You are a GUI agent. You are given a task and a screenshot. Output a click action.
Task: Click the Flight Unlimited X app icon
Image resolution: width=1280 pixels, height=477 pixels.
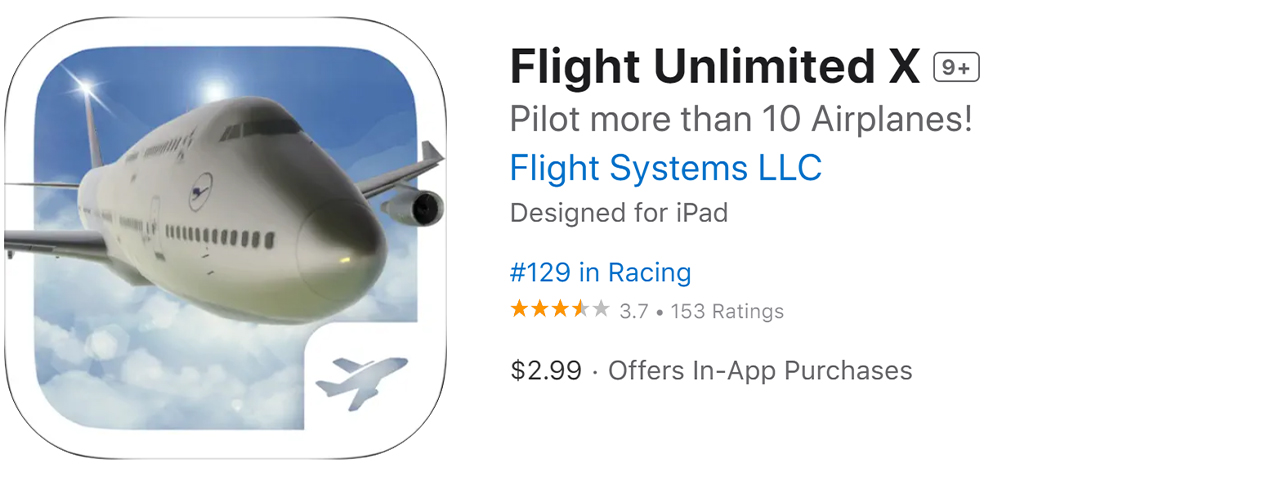224,238
